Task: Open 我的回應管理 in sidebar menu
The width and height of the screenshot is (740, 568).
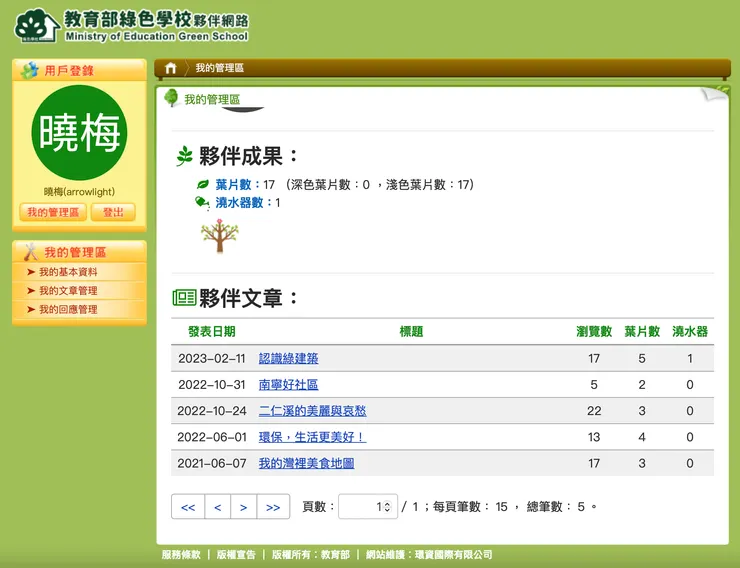Action: 68,309
